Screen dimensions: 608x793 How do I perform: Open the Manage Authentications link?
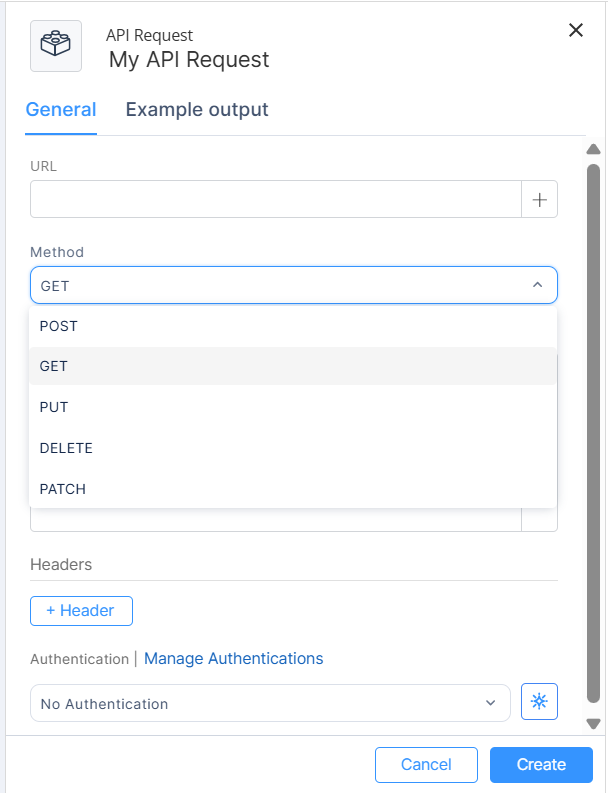[233, 658]
